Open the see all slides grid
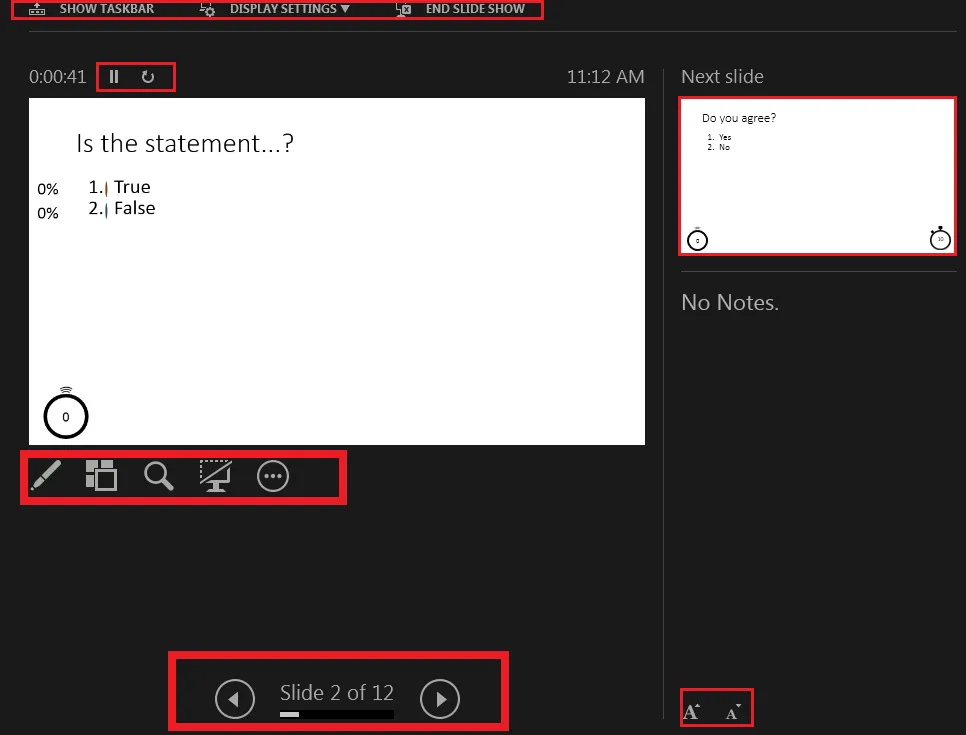This screenshot has width=966, height=735. pyautogui.click(x=102, y=476)
